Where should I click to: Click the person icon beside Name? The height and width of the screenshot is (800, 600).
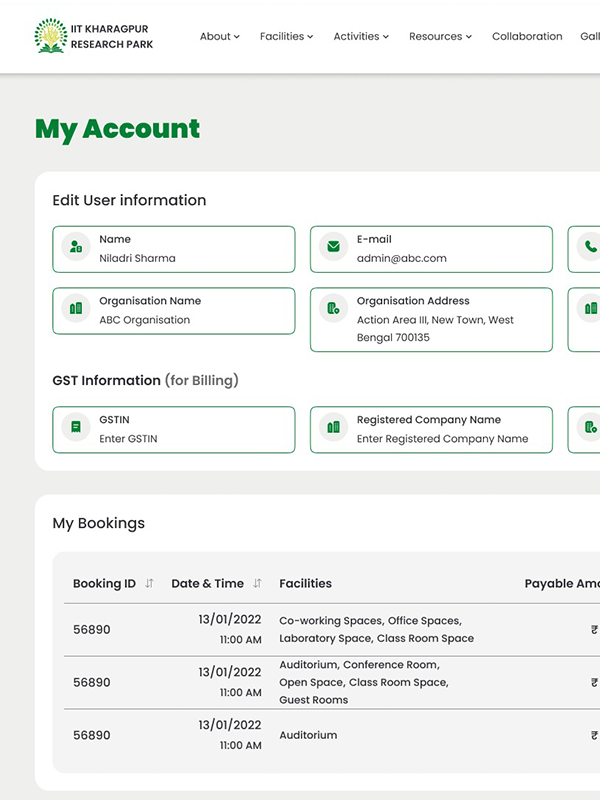pyautogui.click(x=76, y=246)
